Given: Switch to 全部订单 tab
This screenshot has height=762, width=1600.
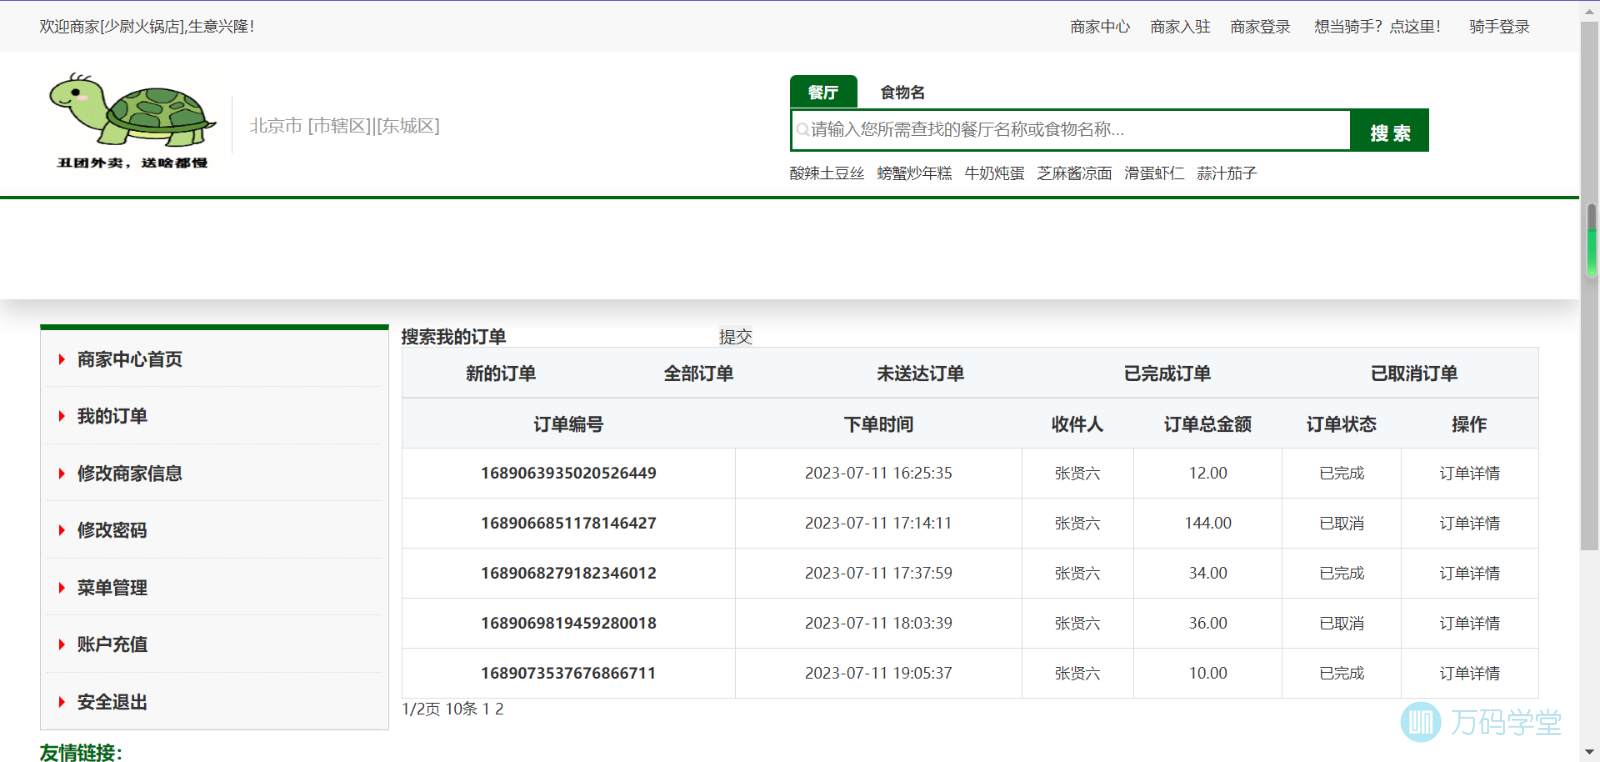Looking at the screenshot, I should click(x=699, y=373).
